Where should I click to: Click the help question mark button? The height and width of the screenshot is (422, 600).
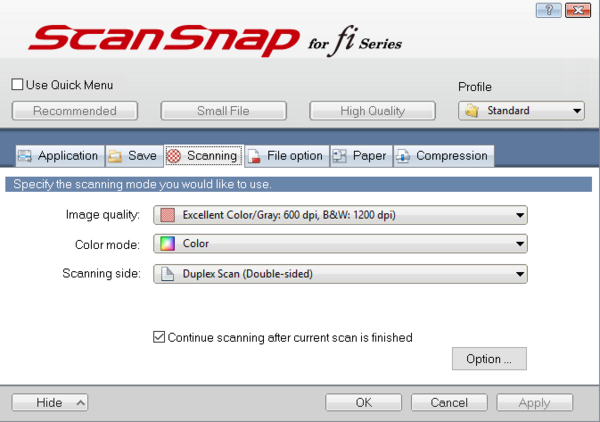[549, 10]
